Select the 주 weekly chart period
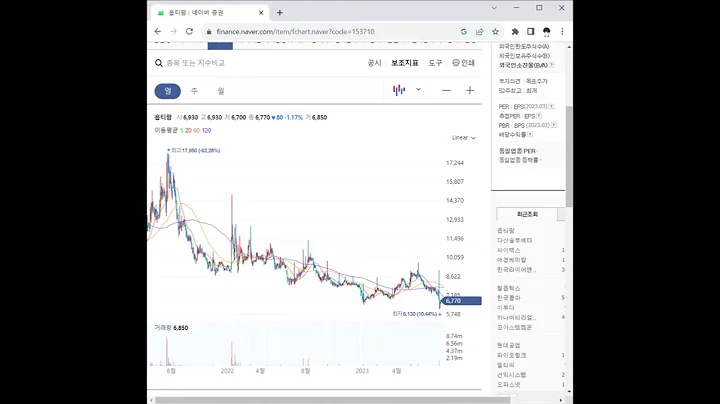720x404 pixels. pyautogui.click(x=194, y=91)
